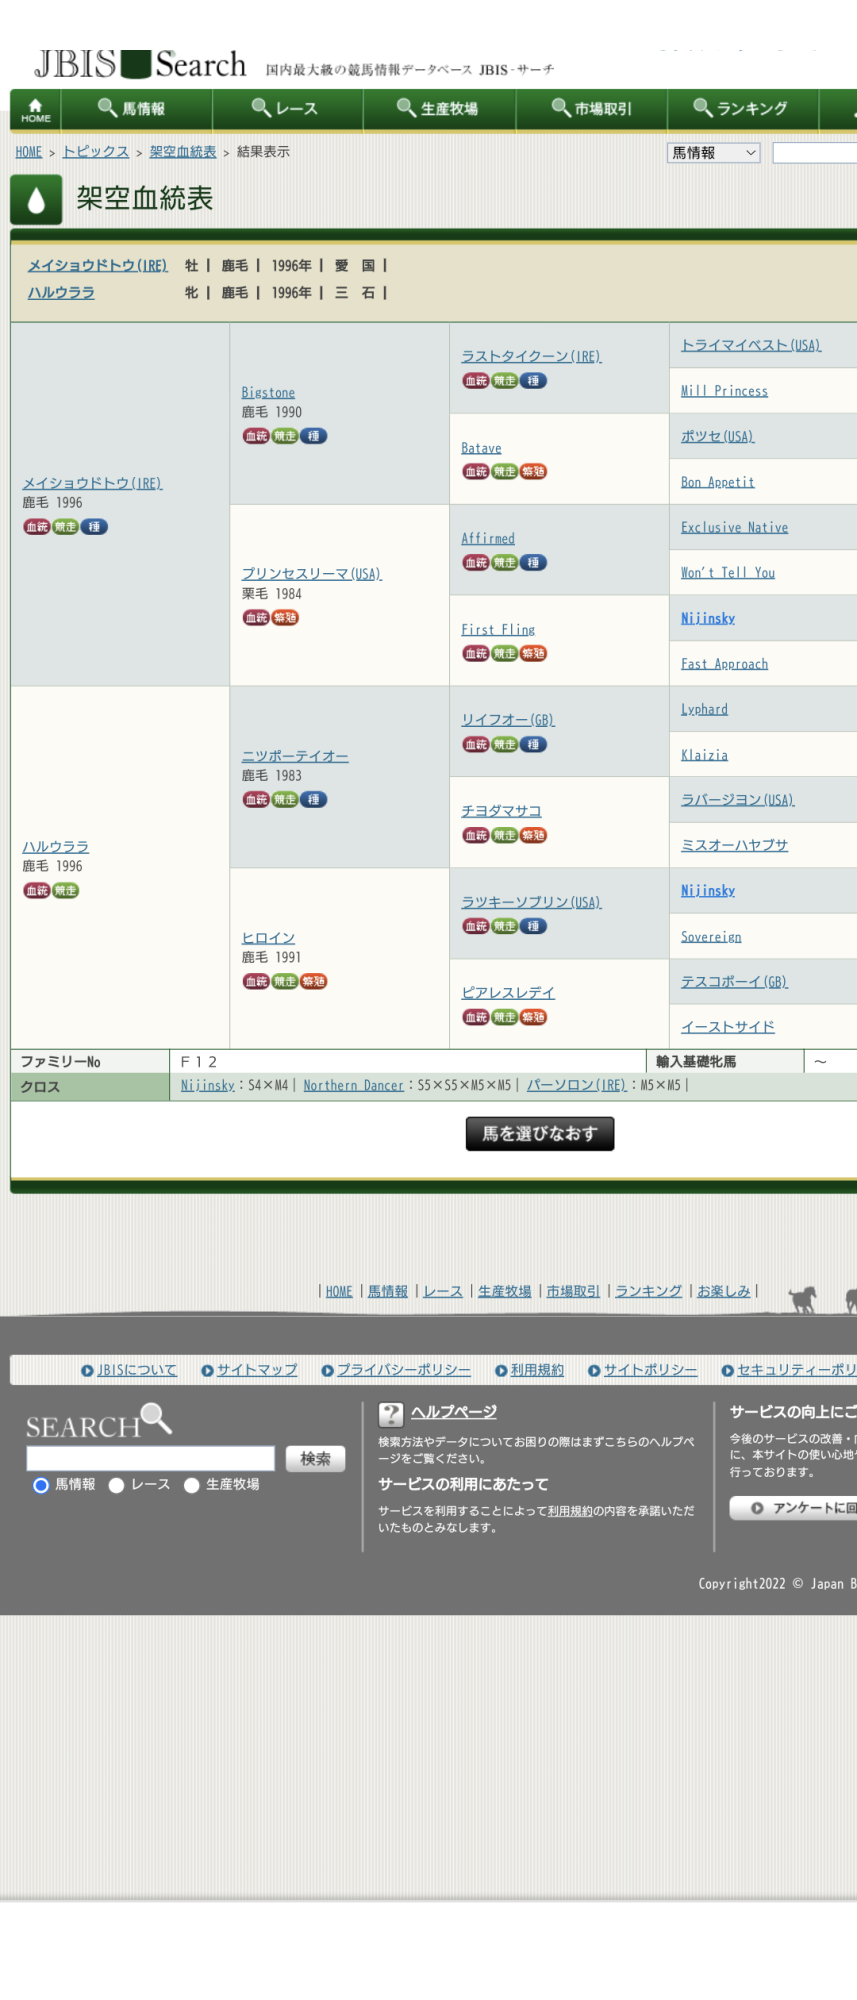Open the レース navigation tab
857x2000 pixels.
pyautogui.click(x=288, y=109)
